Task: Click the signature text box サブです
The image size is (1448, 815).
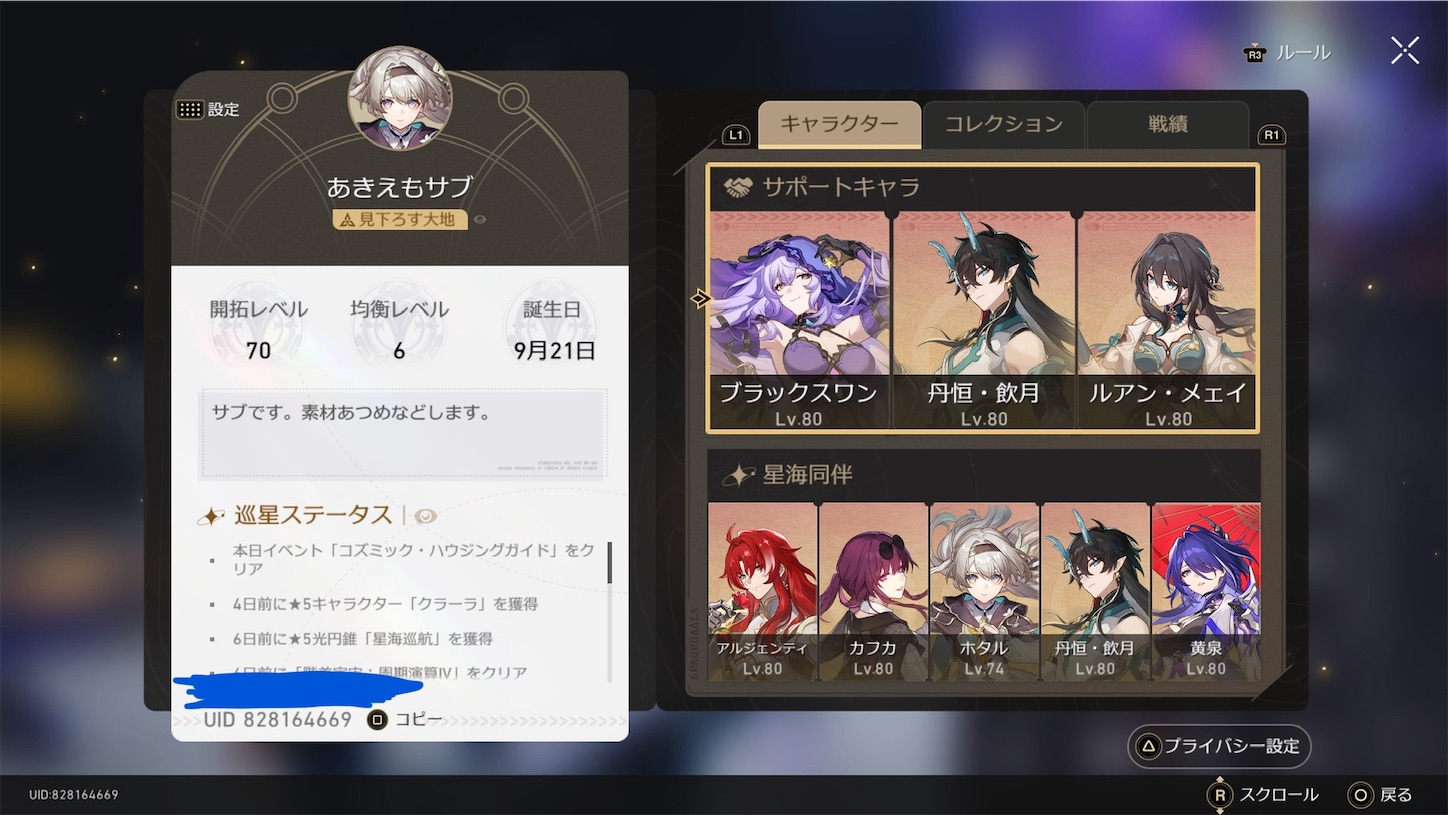Action: [404, 433]
